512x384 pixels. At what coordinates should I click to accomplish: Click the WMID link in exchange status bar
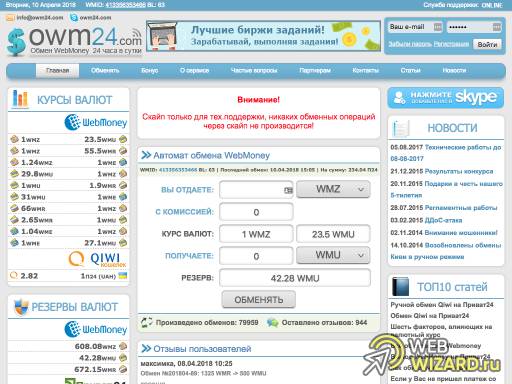click(x=178, y=170)
